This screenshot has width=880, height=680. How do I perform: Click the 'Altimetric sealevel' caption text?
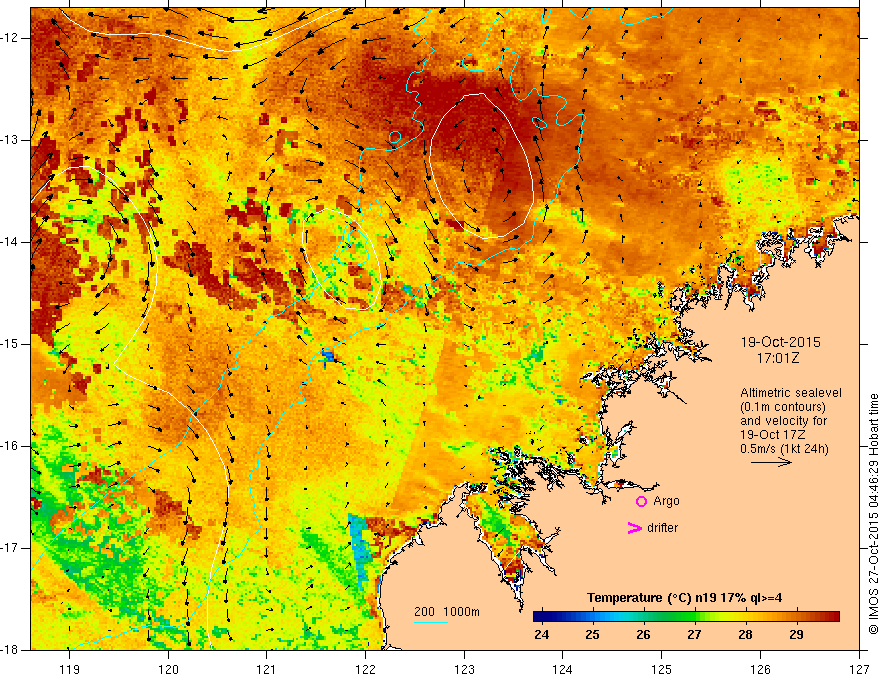pos(791,393)
